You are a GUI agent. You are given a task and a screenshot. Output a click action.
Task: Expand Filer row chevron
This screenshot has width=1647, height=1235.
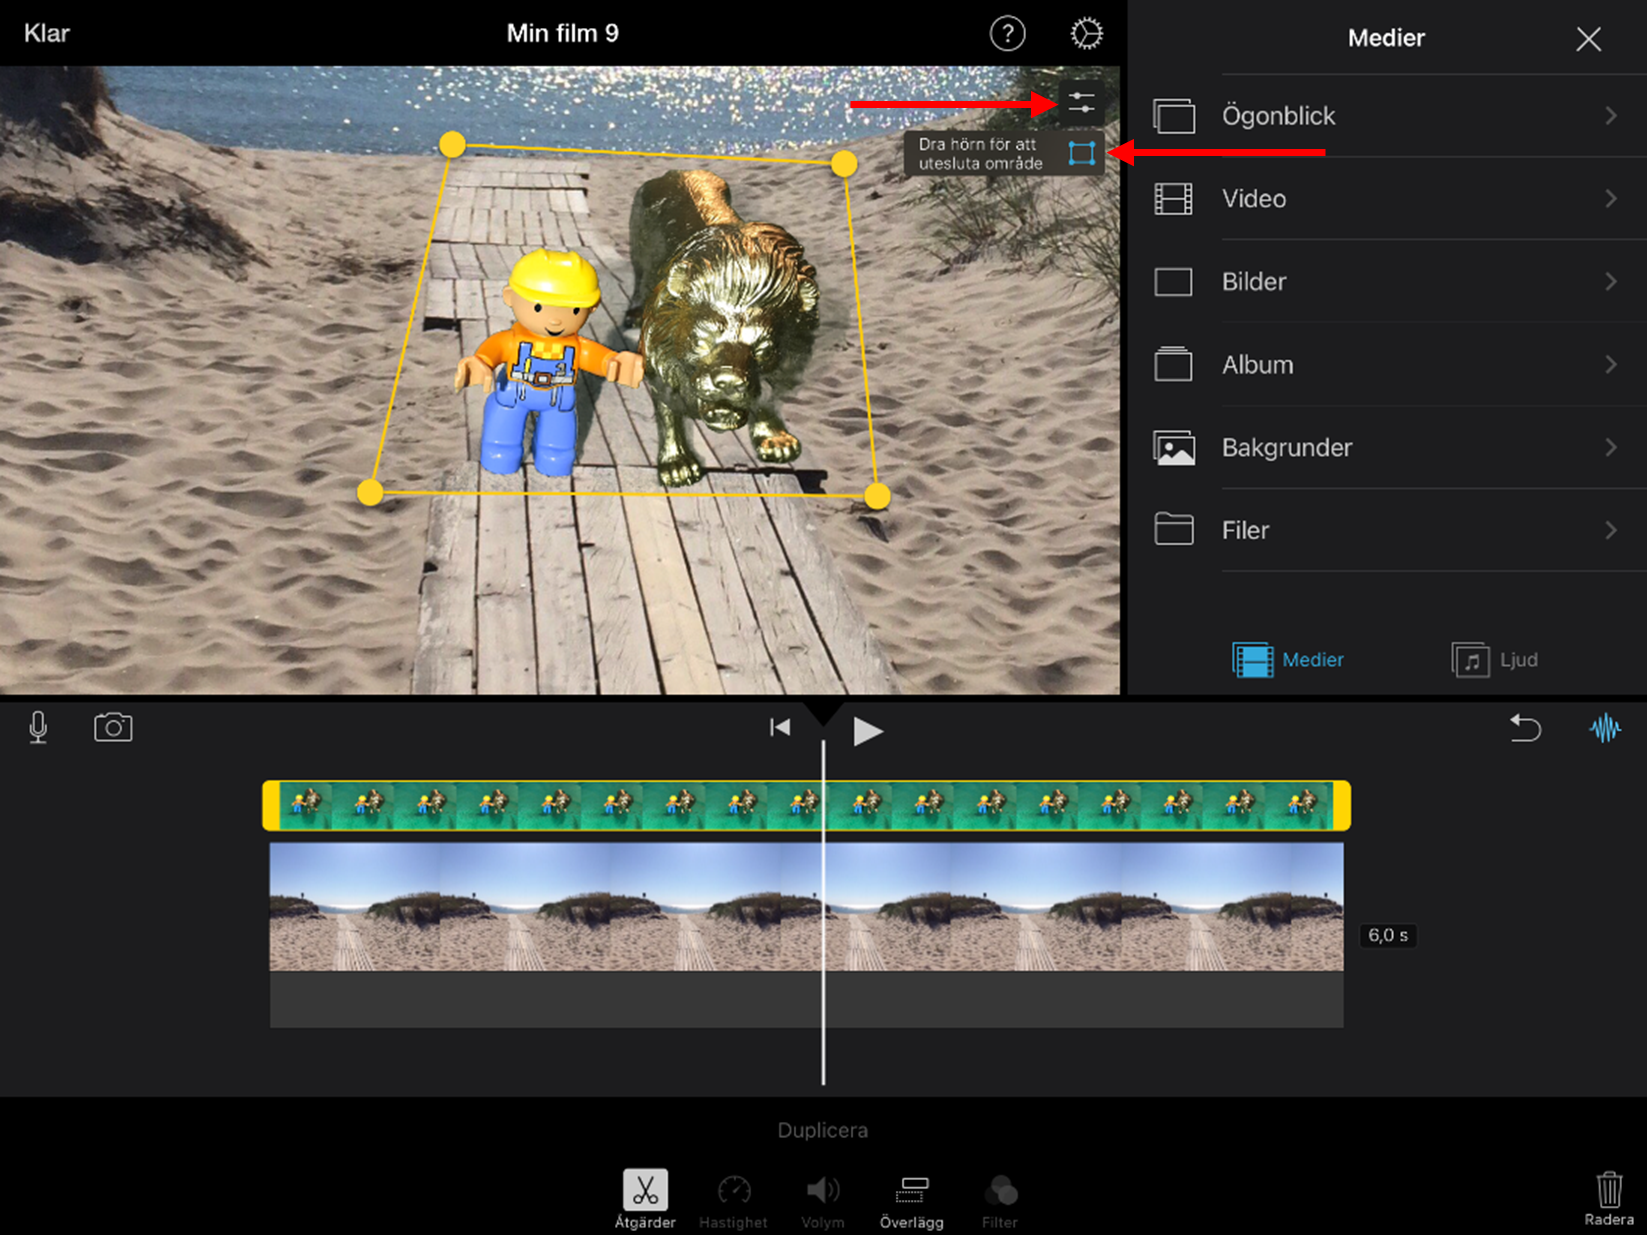(1611, 531)
